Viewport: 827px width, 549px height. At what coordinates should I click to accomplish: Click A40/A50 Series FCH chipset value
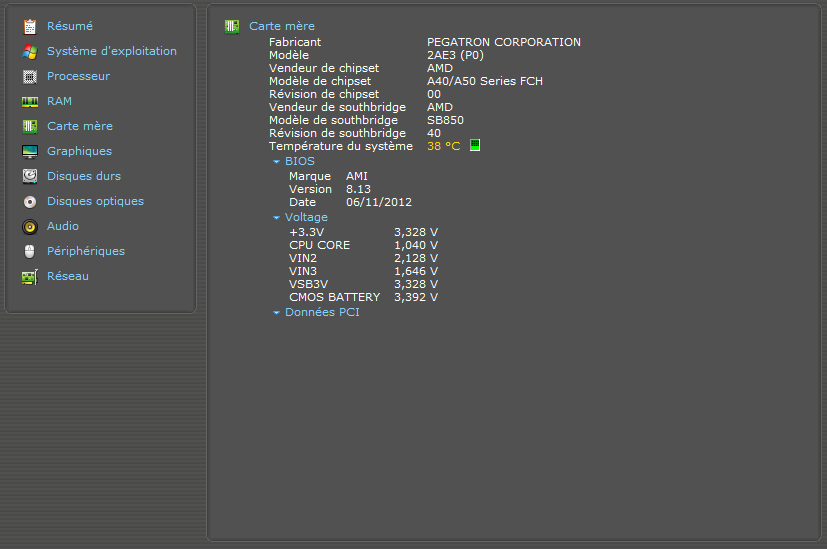click(x=485, y=81)
